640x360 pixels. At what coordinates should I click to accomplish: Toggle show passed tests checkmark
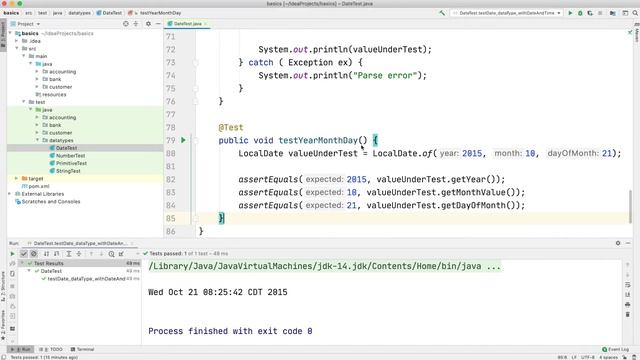[x=24, y=253]
